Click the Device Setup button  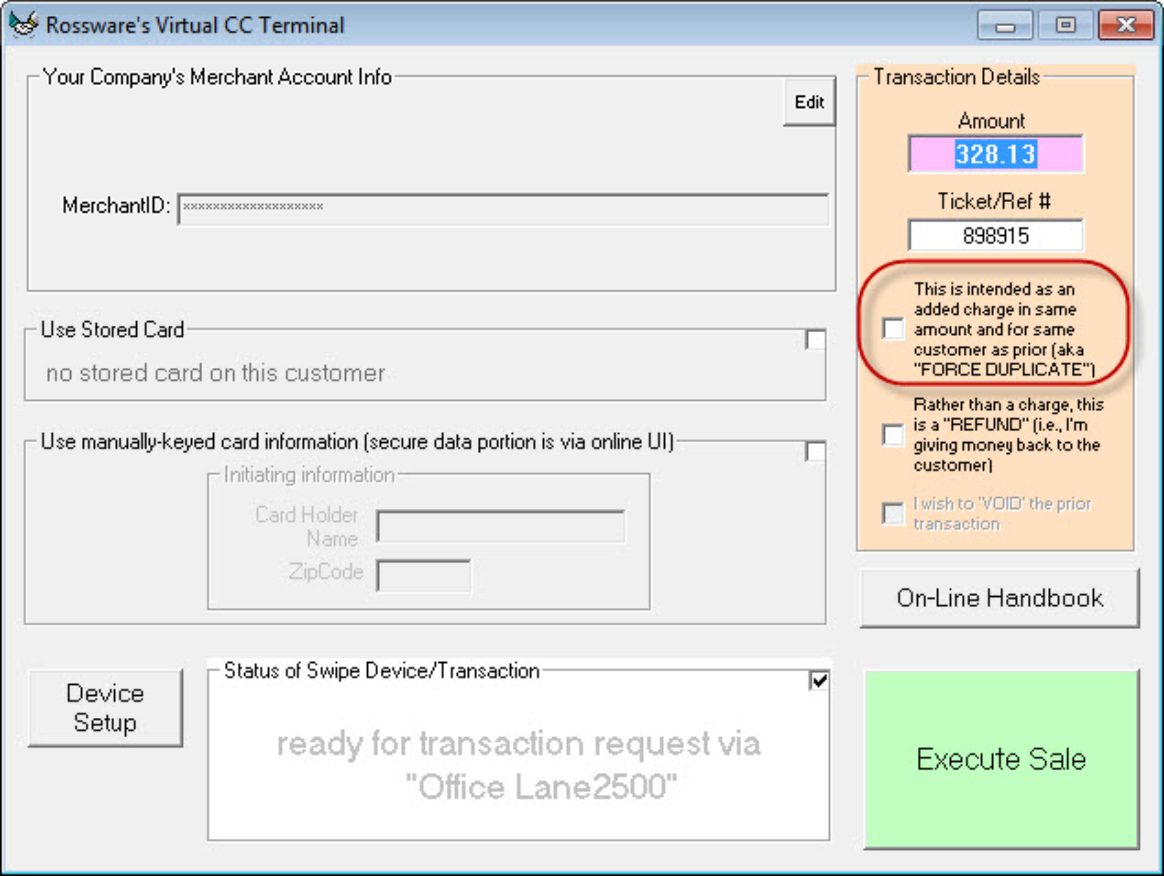click(x=105, y=707)
